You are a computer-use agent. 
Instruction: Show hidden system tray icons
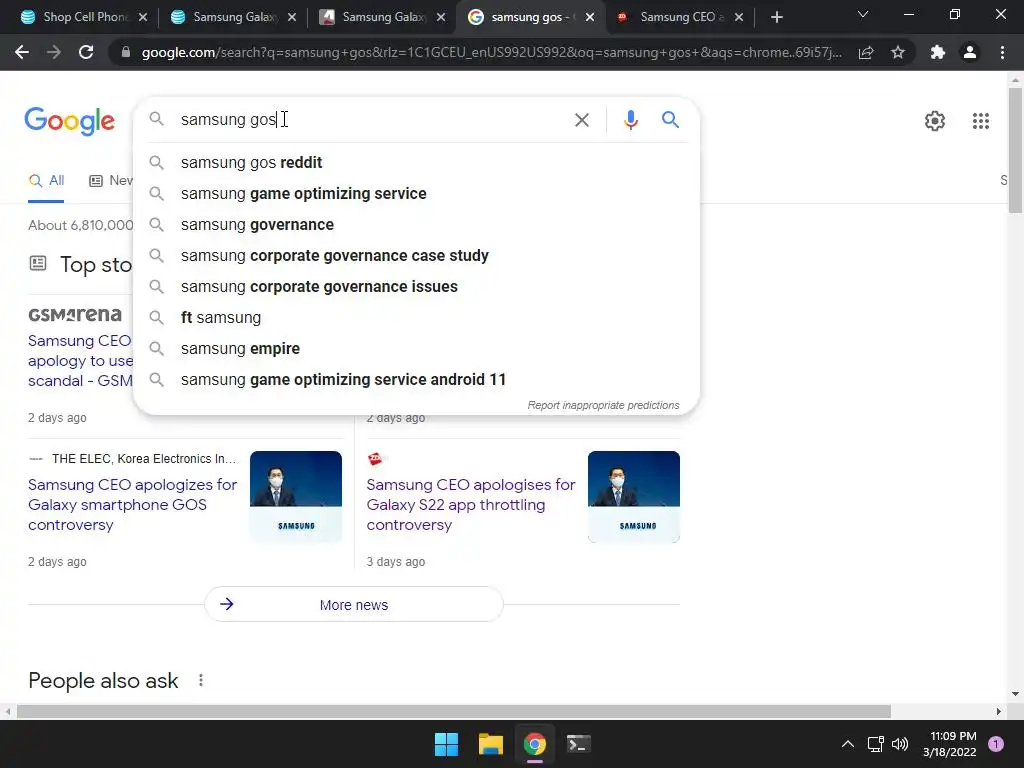point(848,744)
